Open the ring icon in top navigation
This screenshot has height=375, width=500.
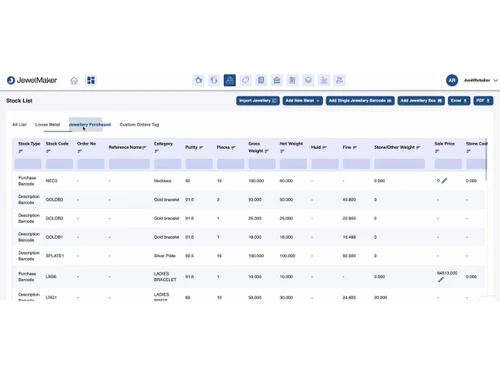click(198, 80)
